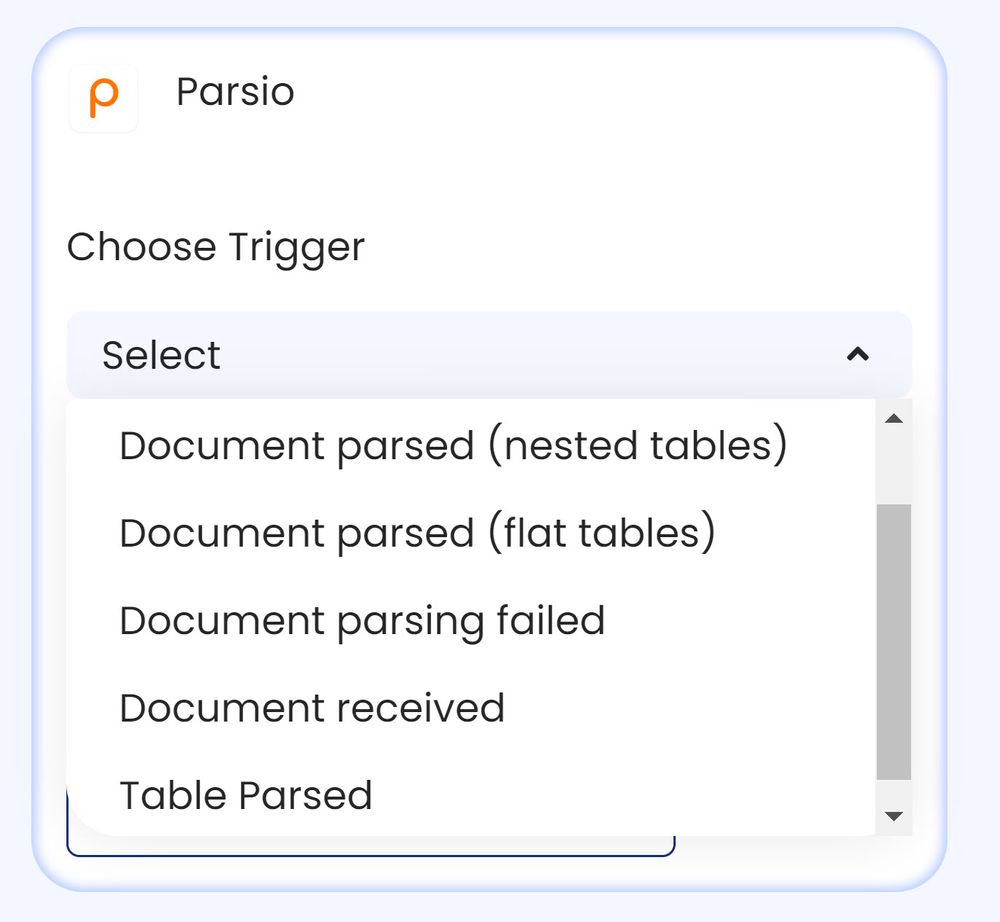The width and height of the screenshot is (1000, 922).
Task: Select the Table Parsed option
Action: click(x=245, y=795)
